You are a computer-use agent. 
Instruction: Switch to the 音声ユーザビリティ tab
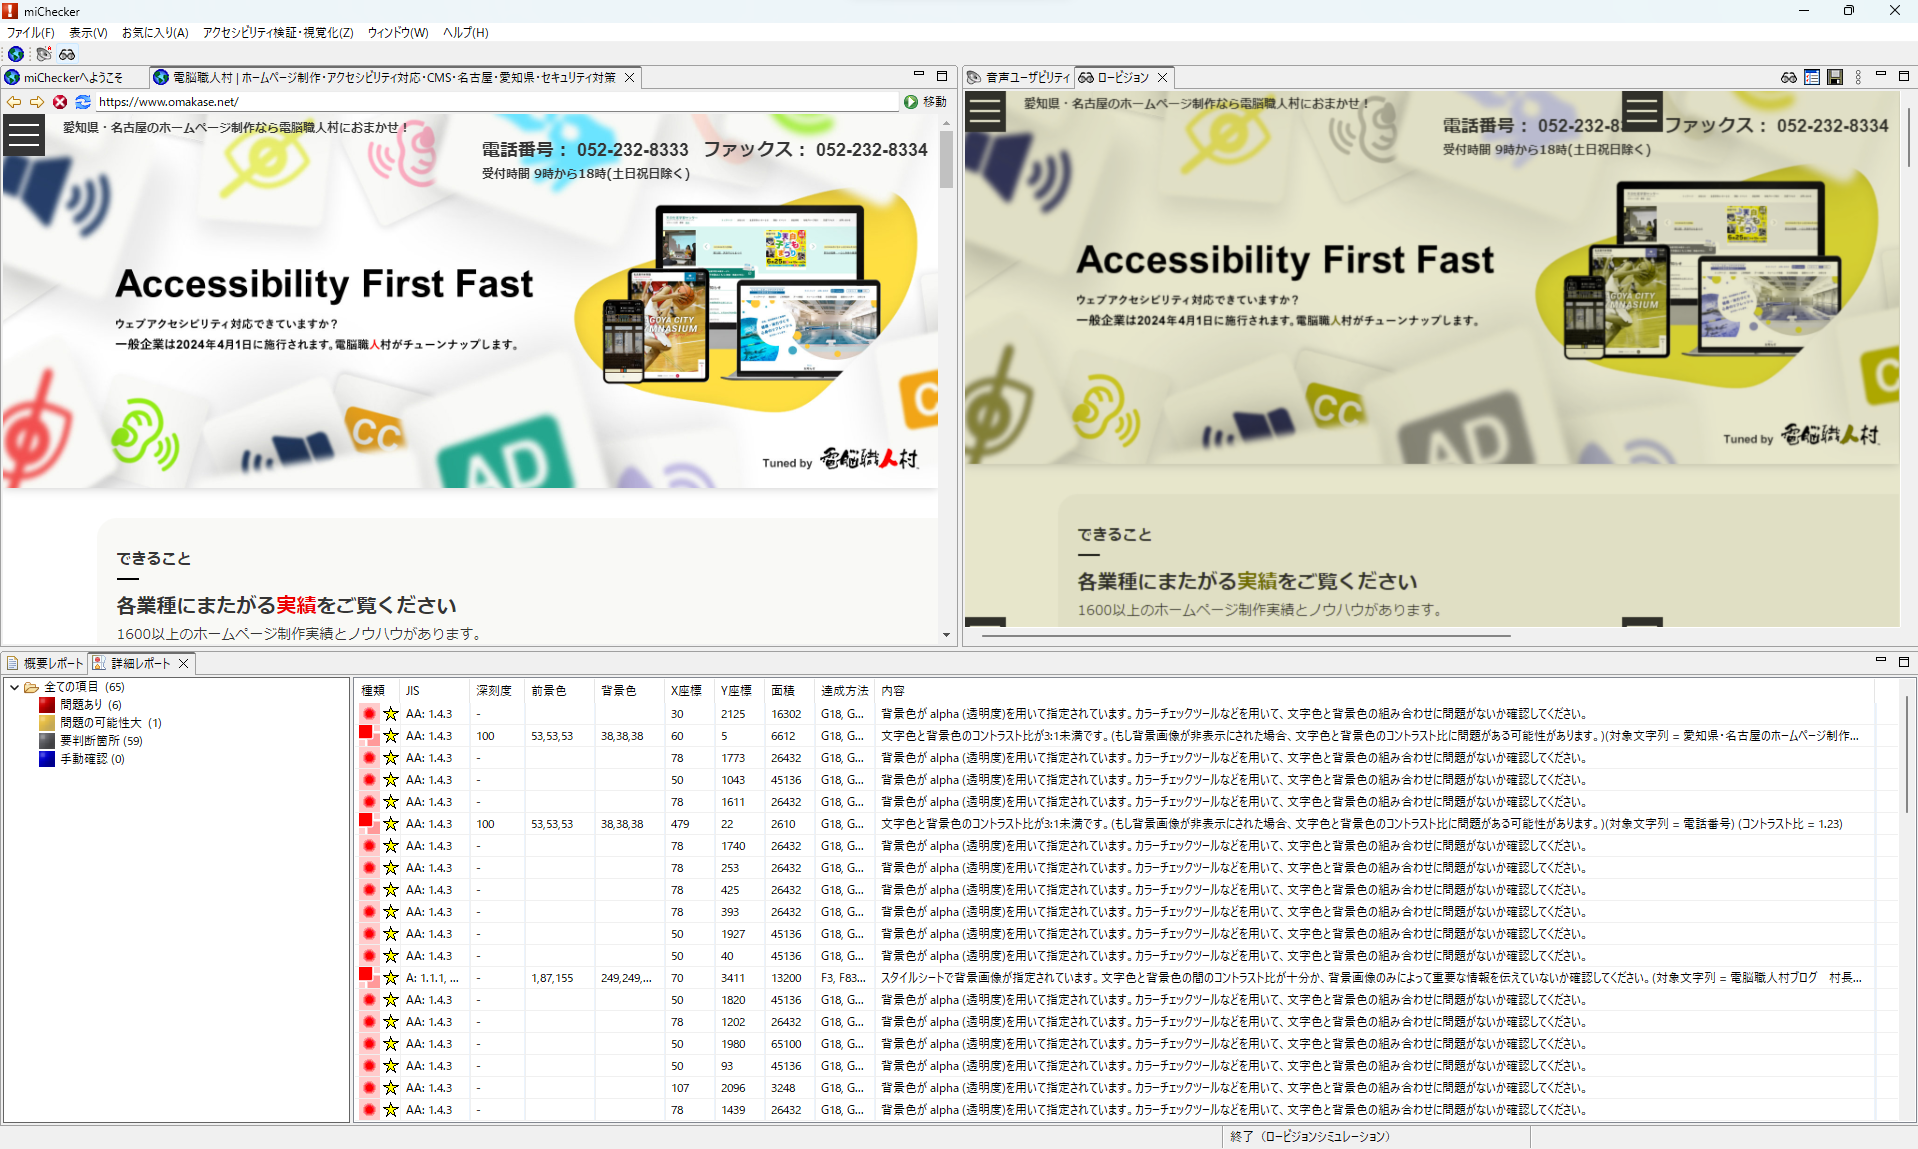pos(1019,77)
